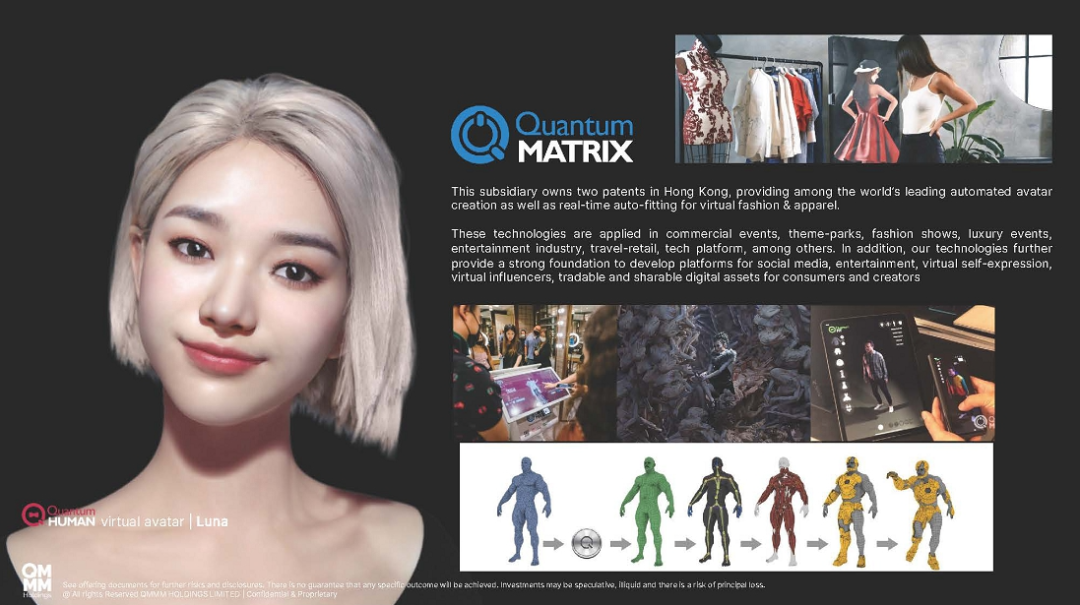Click the paragraph starting 'These technologies are applied'
Image resolution: width=1080 pixels, height=605 pixels.
751,256
